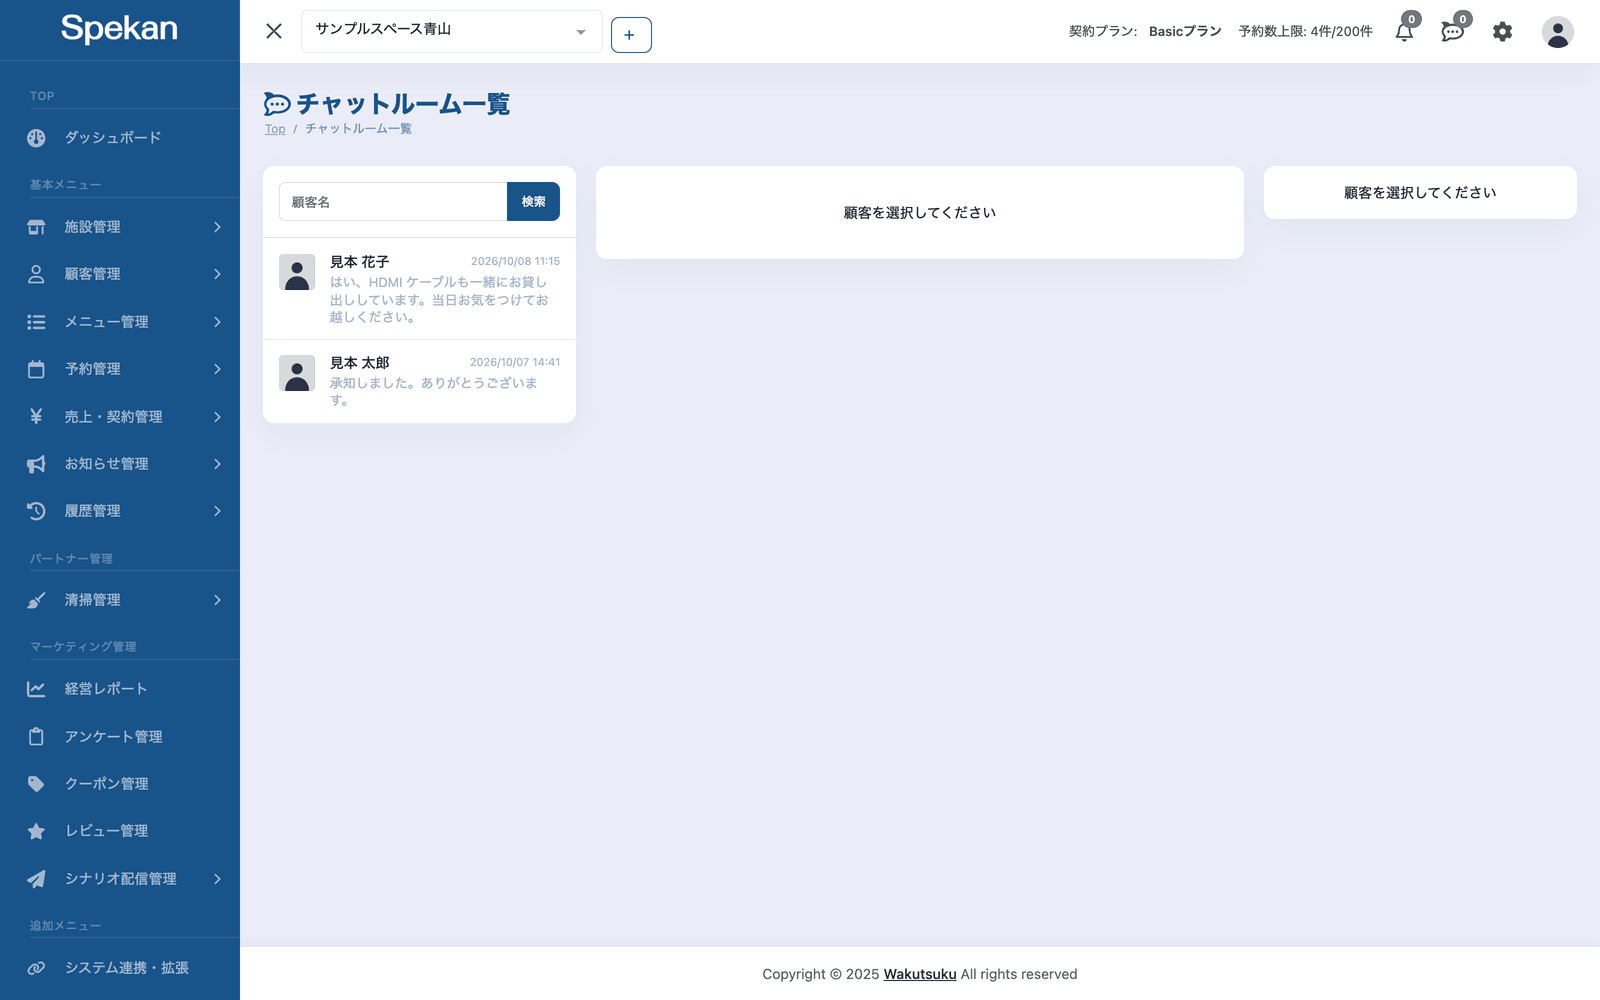
Task: Click the plus button to add a space
Action: click(x=631, y=35)
